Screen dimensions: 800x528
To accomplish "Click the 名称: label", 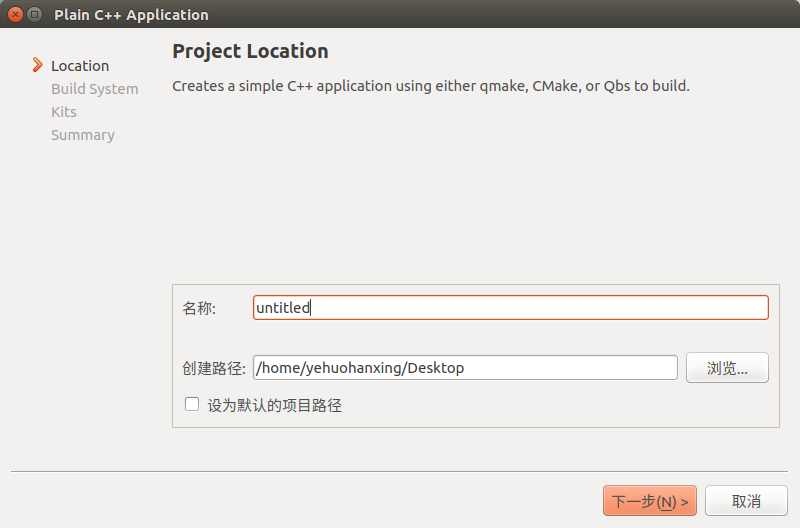I will (199, 308).
